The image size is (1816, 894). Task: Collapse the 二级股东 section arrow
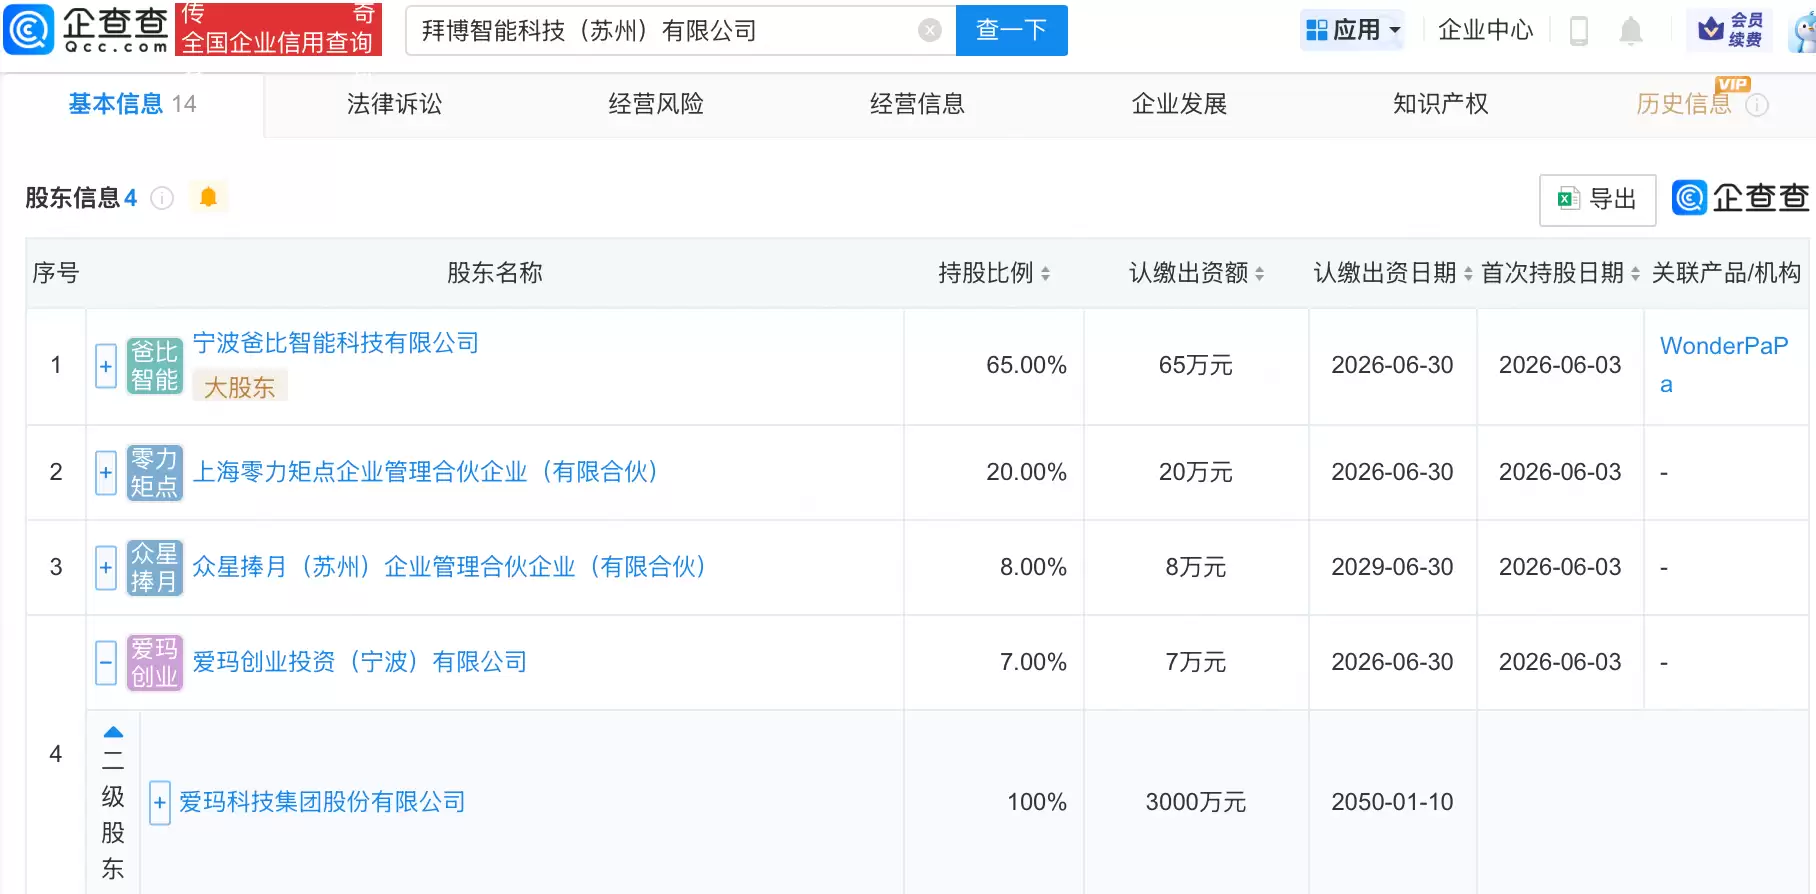pos(113,732)
